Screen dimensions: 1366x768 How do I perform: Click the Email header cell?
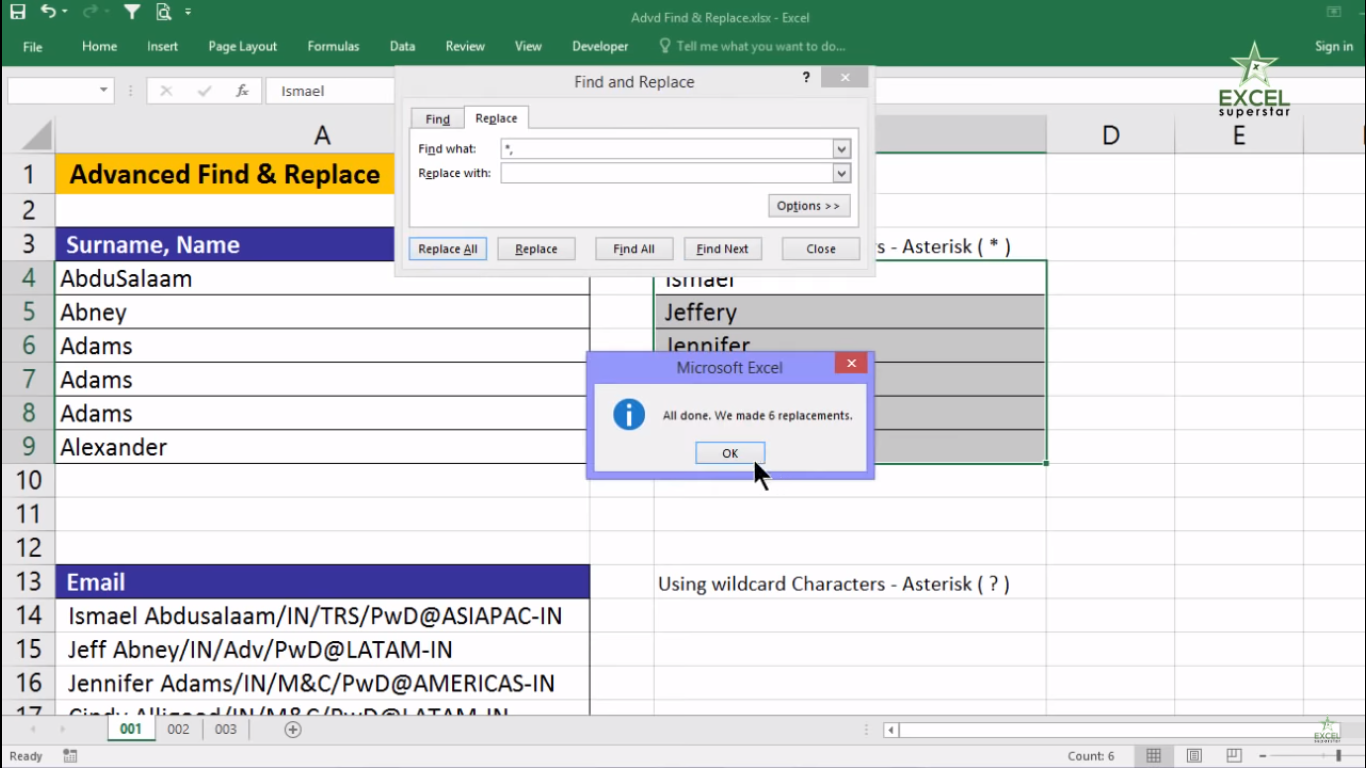322,582
